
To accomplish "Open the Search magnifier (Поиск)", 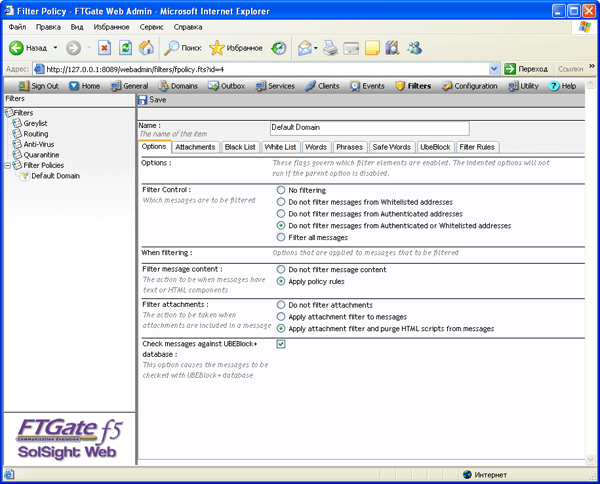I will pyautogui.click(x=183, y=48).
